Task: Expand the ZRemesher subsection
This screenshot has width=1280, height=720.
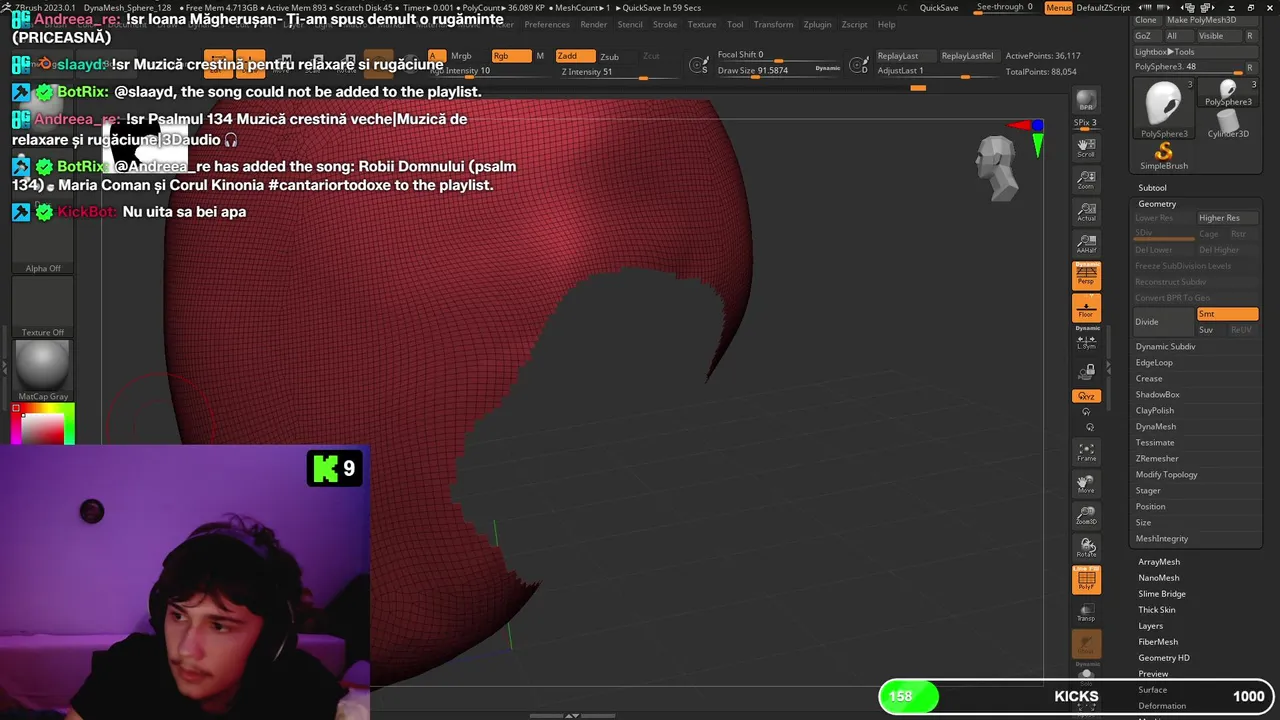Action: [1157, 458]
